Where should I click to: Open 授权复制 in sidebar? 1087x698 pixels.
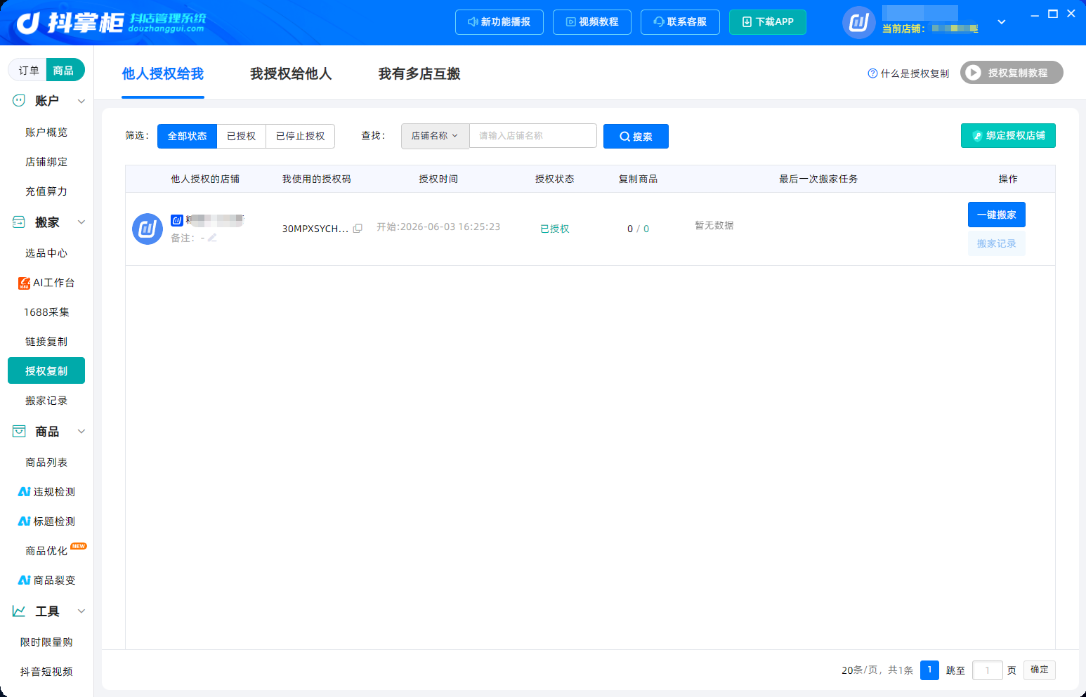(46, 371)
